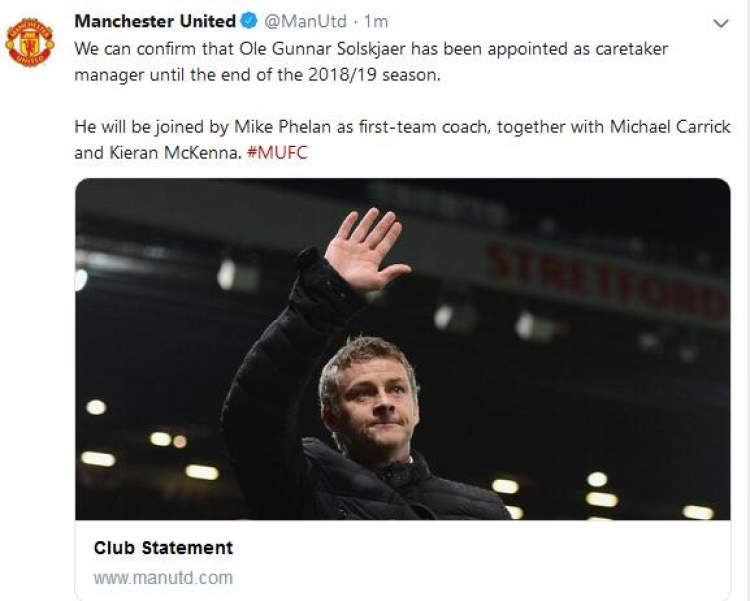Open the Manchester United display name
750x601 pixels.
[x=155, y=21]
